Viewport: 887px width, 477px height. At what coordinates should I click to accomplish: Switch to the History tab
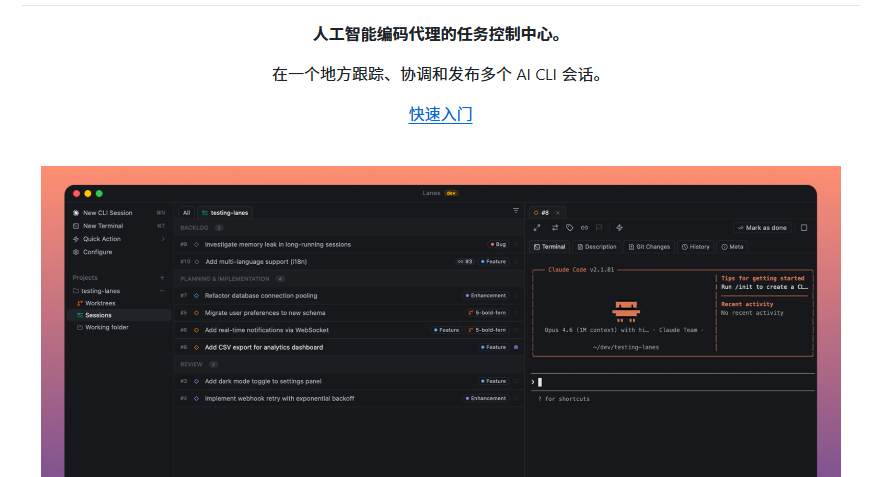[x=696, y=247]
